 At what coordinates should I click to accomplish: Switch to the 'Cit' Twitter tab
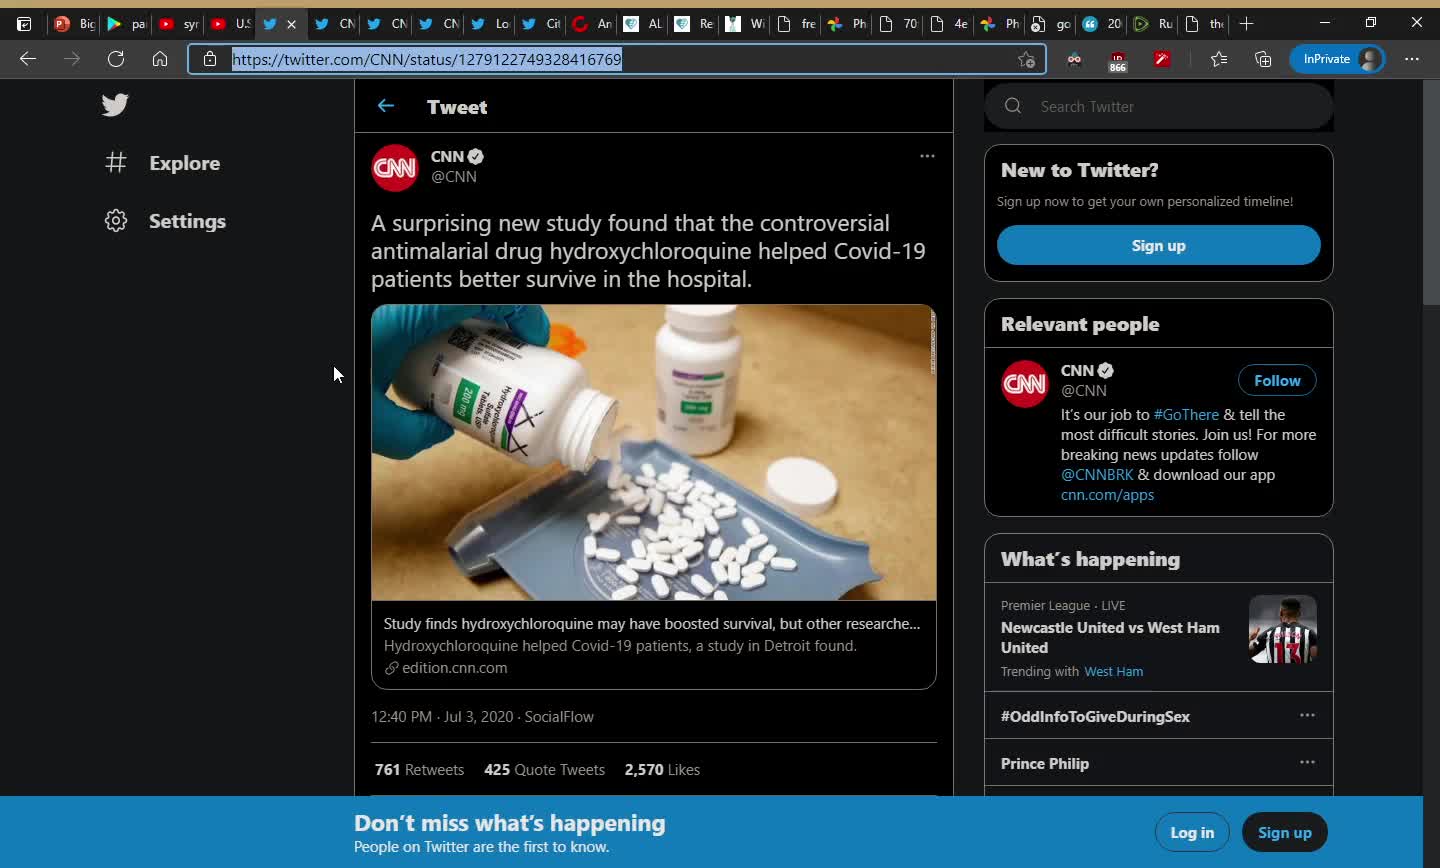tap(542, 23)
